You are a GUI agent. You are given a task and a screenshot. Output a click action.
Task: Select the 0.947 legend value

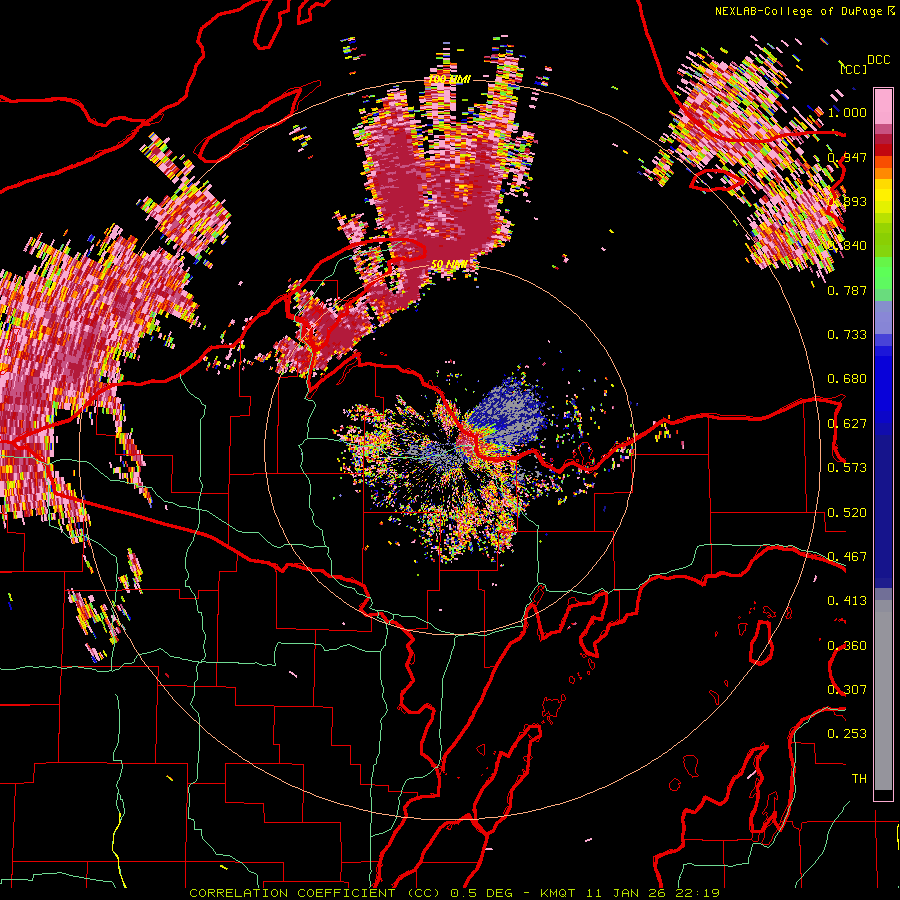(847, 157)
